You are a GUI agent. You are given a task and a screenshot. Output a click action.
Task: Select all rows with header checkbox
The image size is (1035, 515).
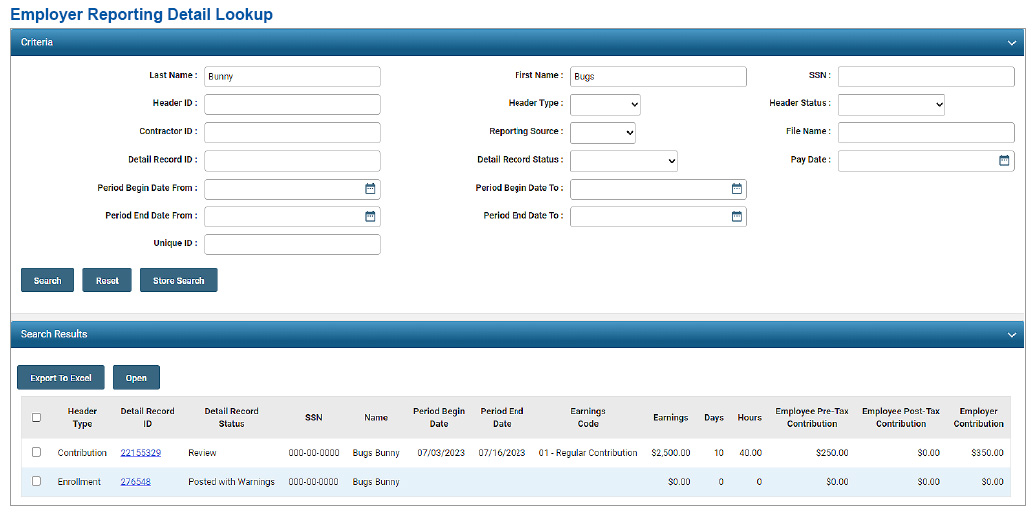(x=37, y=418)
